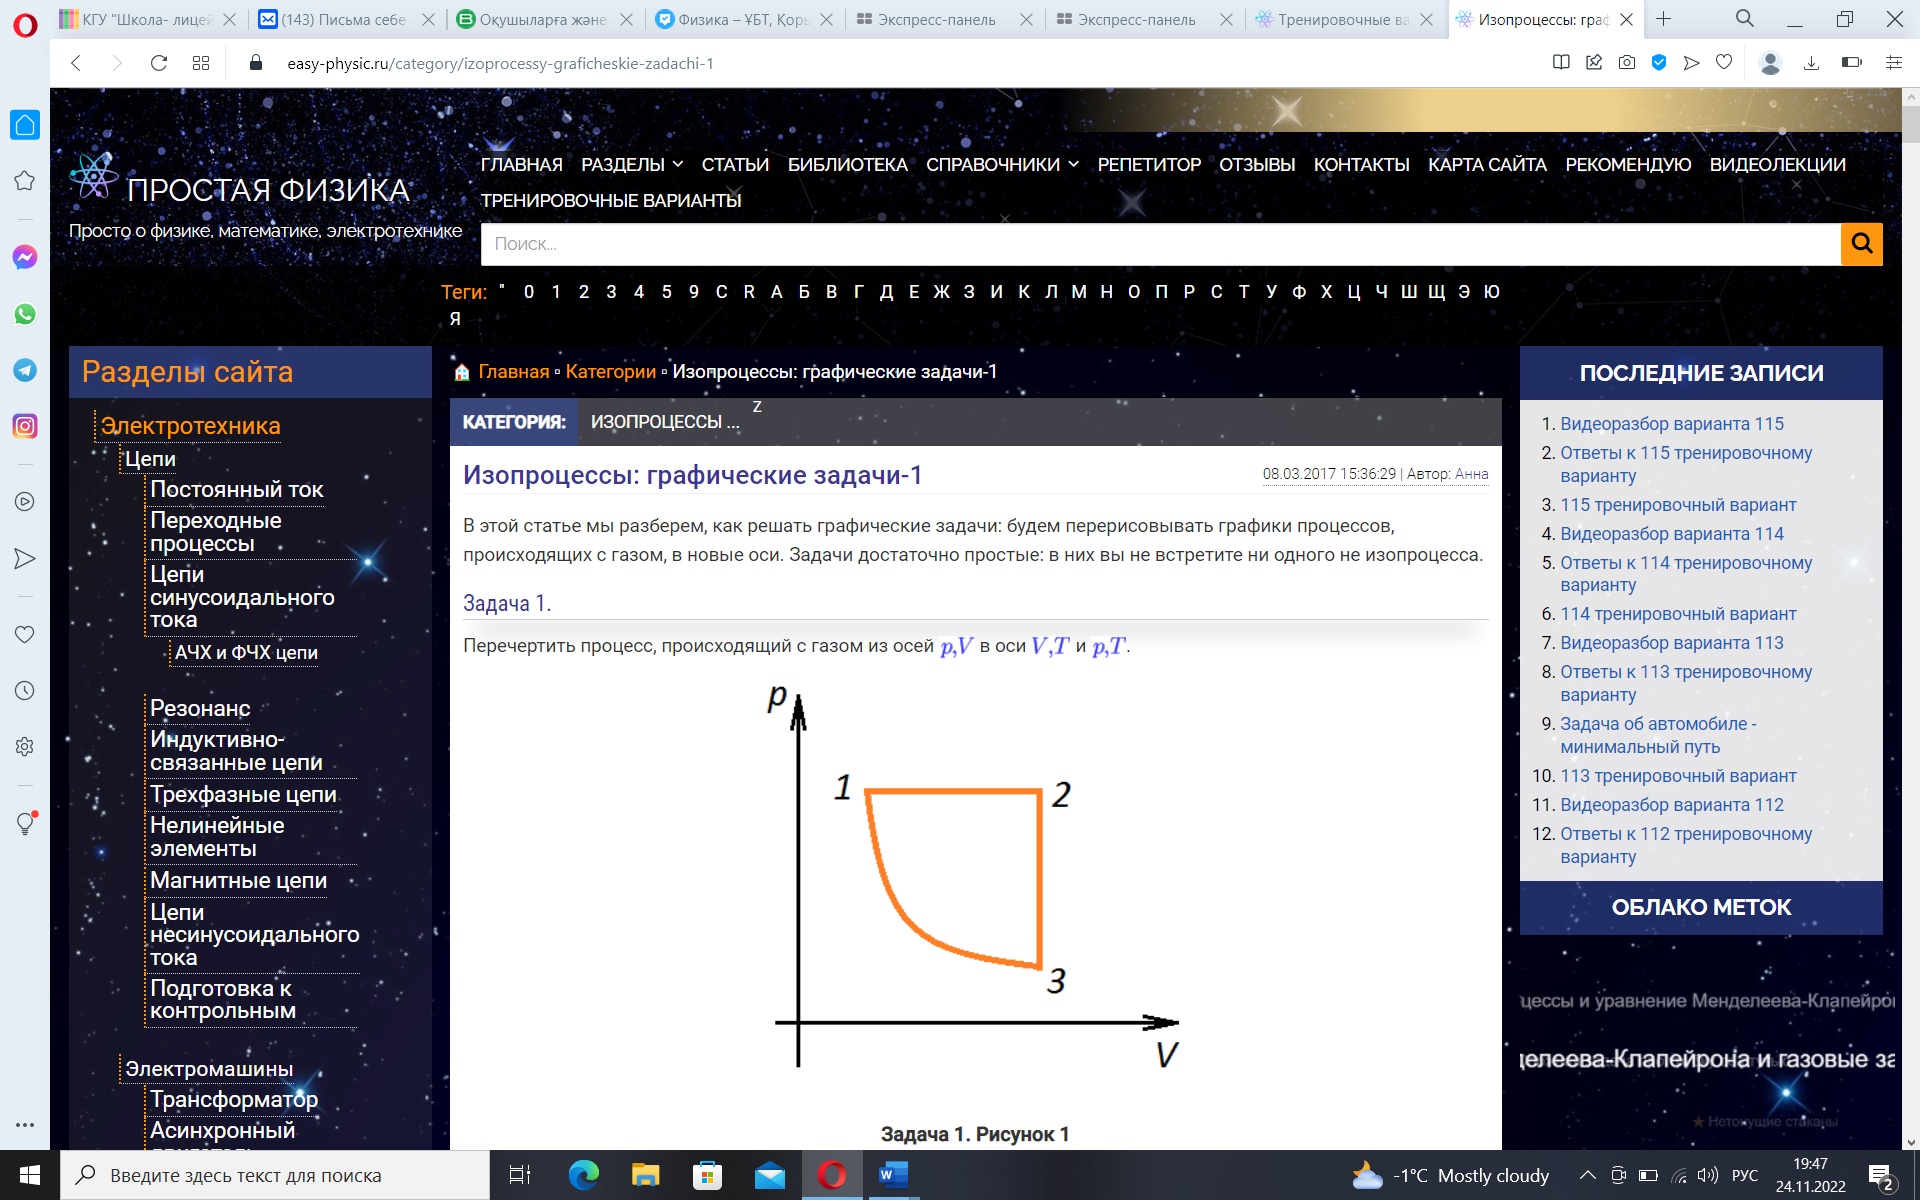
Task: Open the Windows taskbar search box
Action: click(275, 1175)
